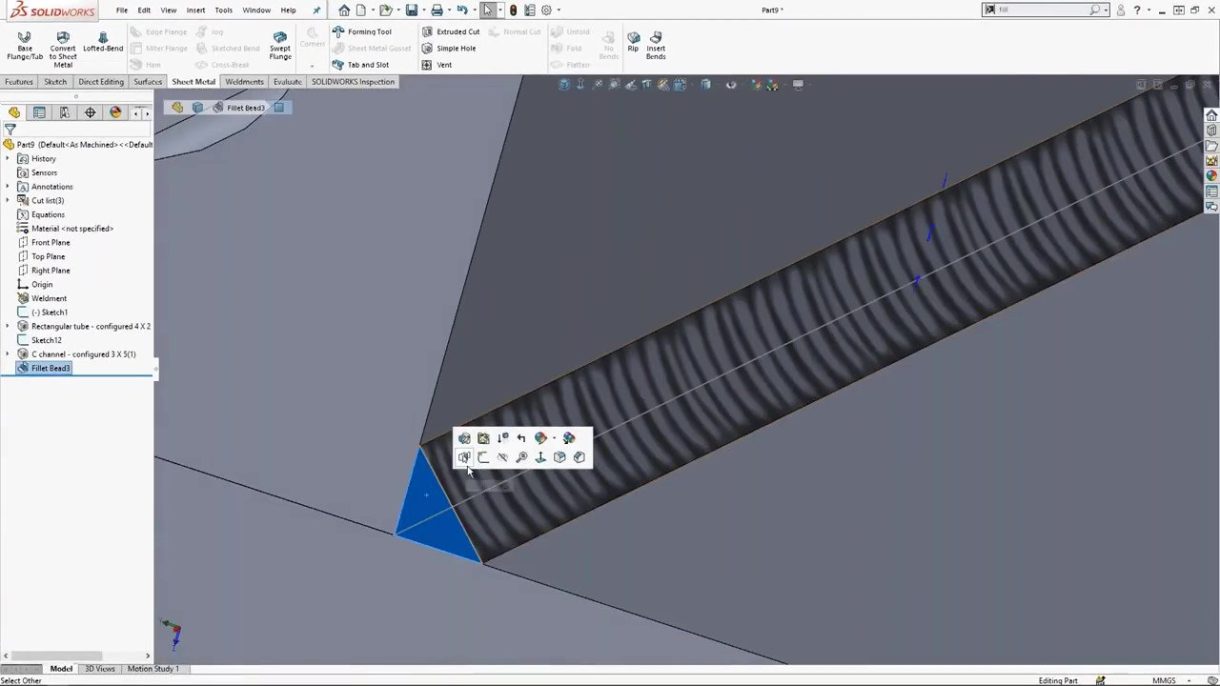Screen dimensions: 1220x686
Task: Open the PropertyManager tab
Action: [40, 113]
